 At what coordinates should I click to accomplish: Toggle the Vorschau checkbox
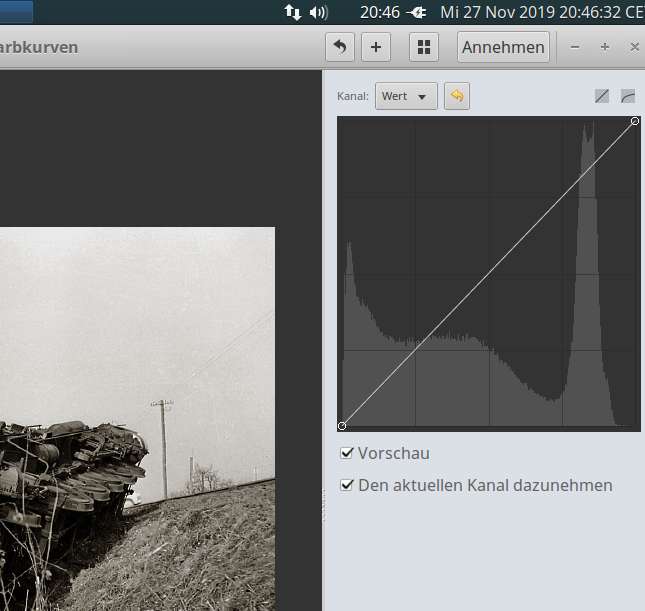click(347, 453)
